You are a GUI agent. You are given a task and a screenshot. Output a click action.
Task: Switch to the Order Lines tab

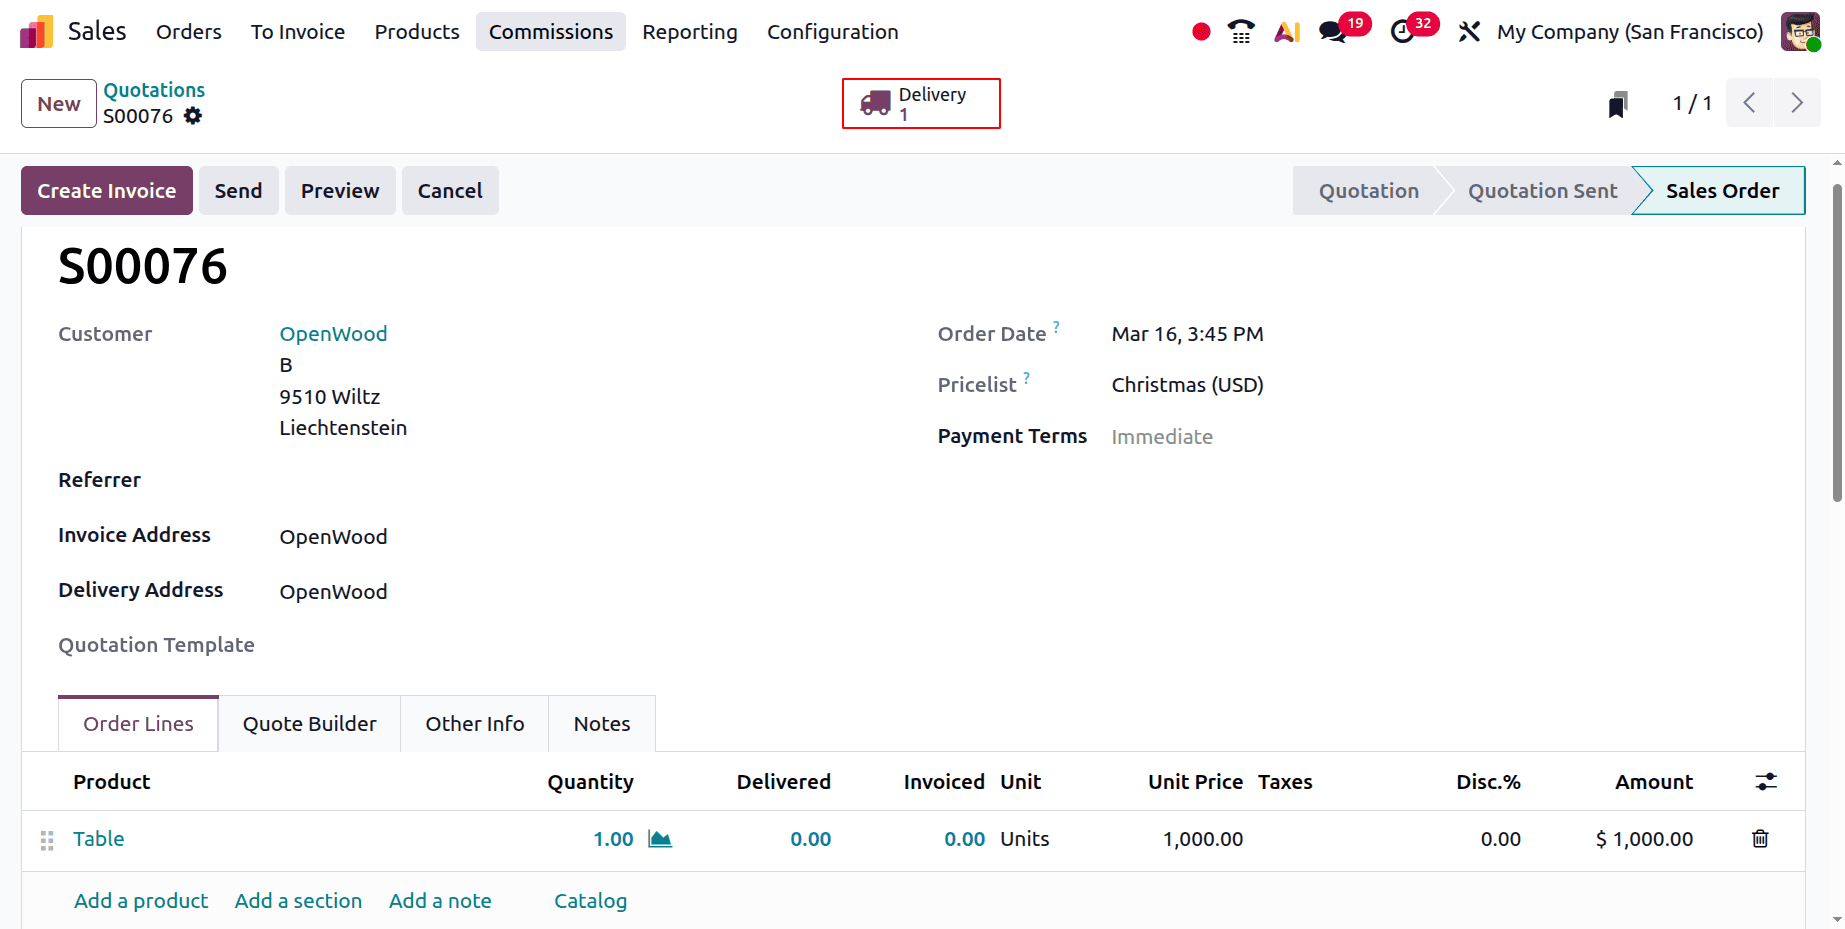point(138,724)
